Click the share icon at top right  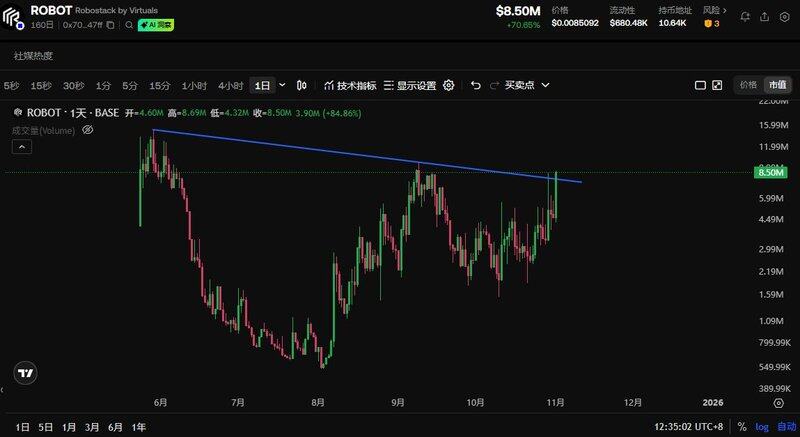coord(765,15)
